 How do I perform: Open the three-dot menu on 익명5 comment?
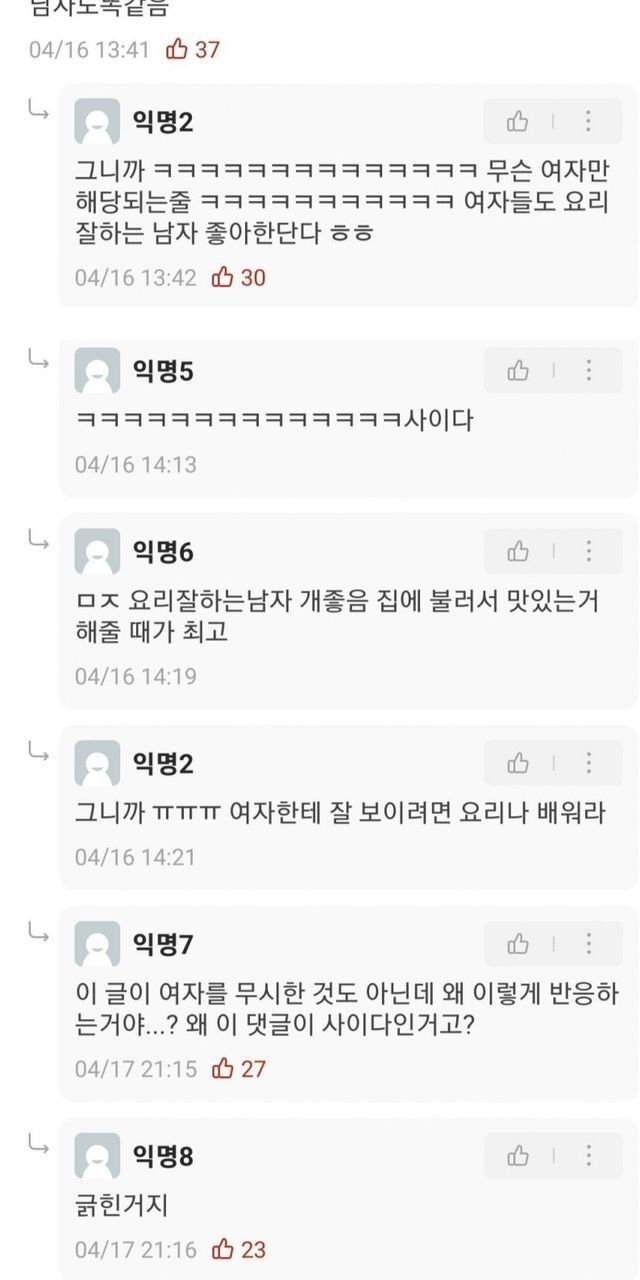point(588,371)
